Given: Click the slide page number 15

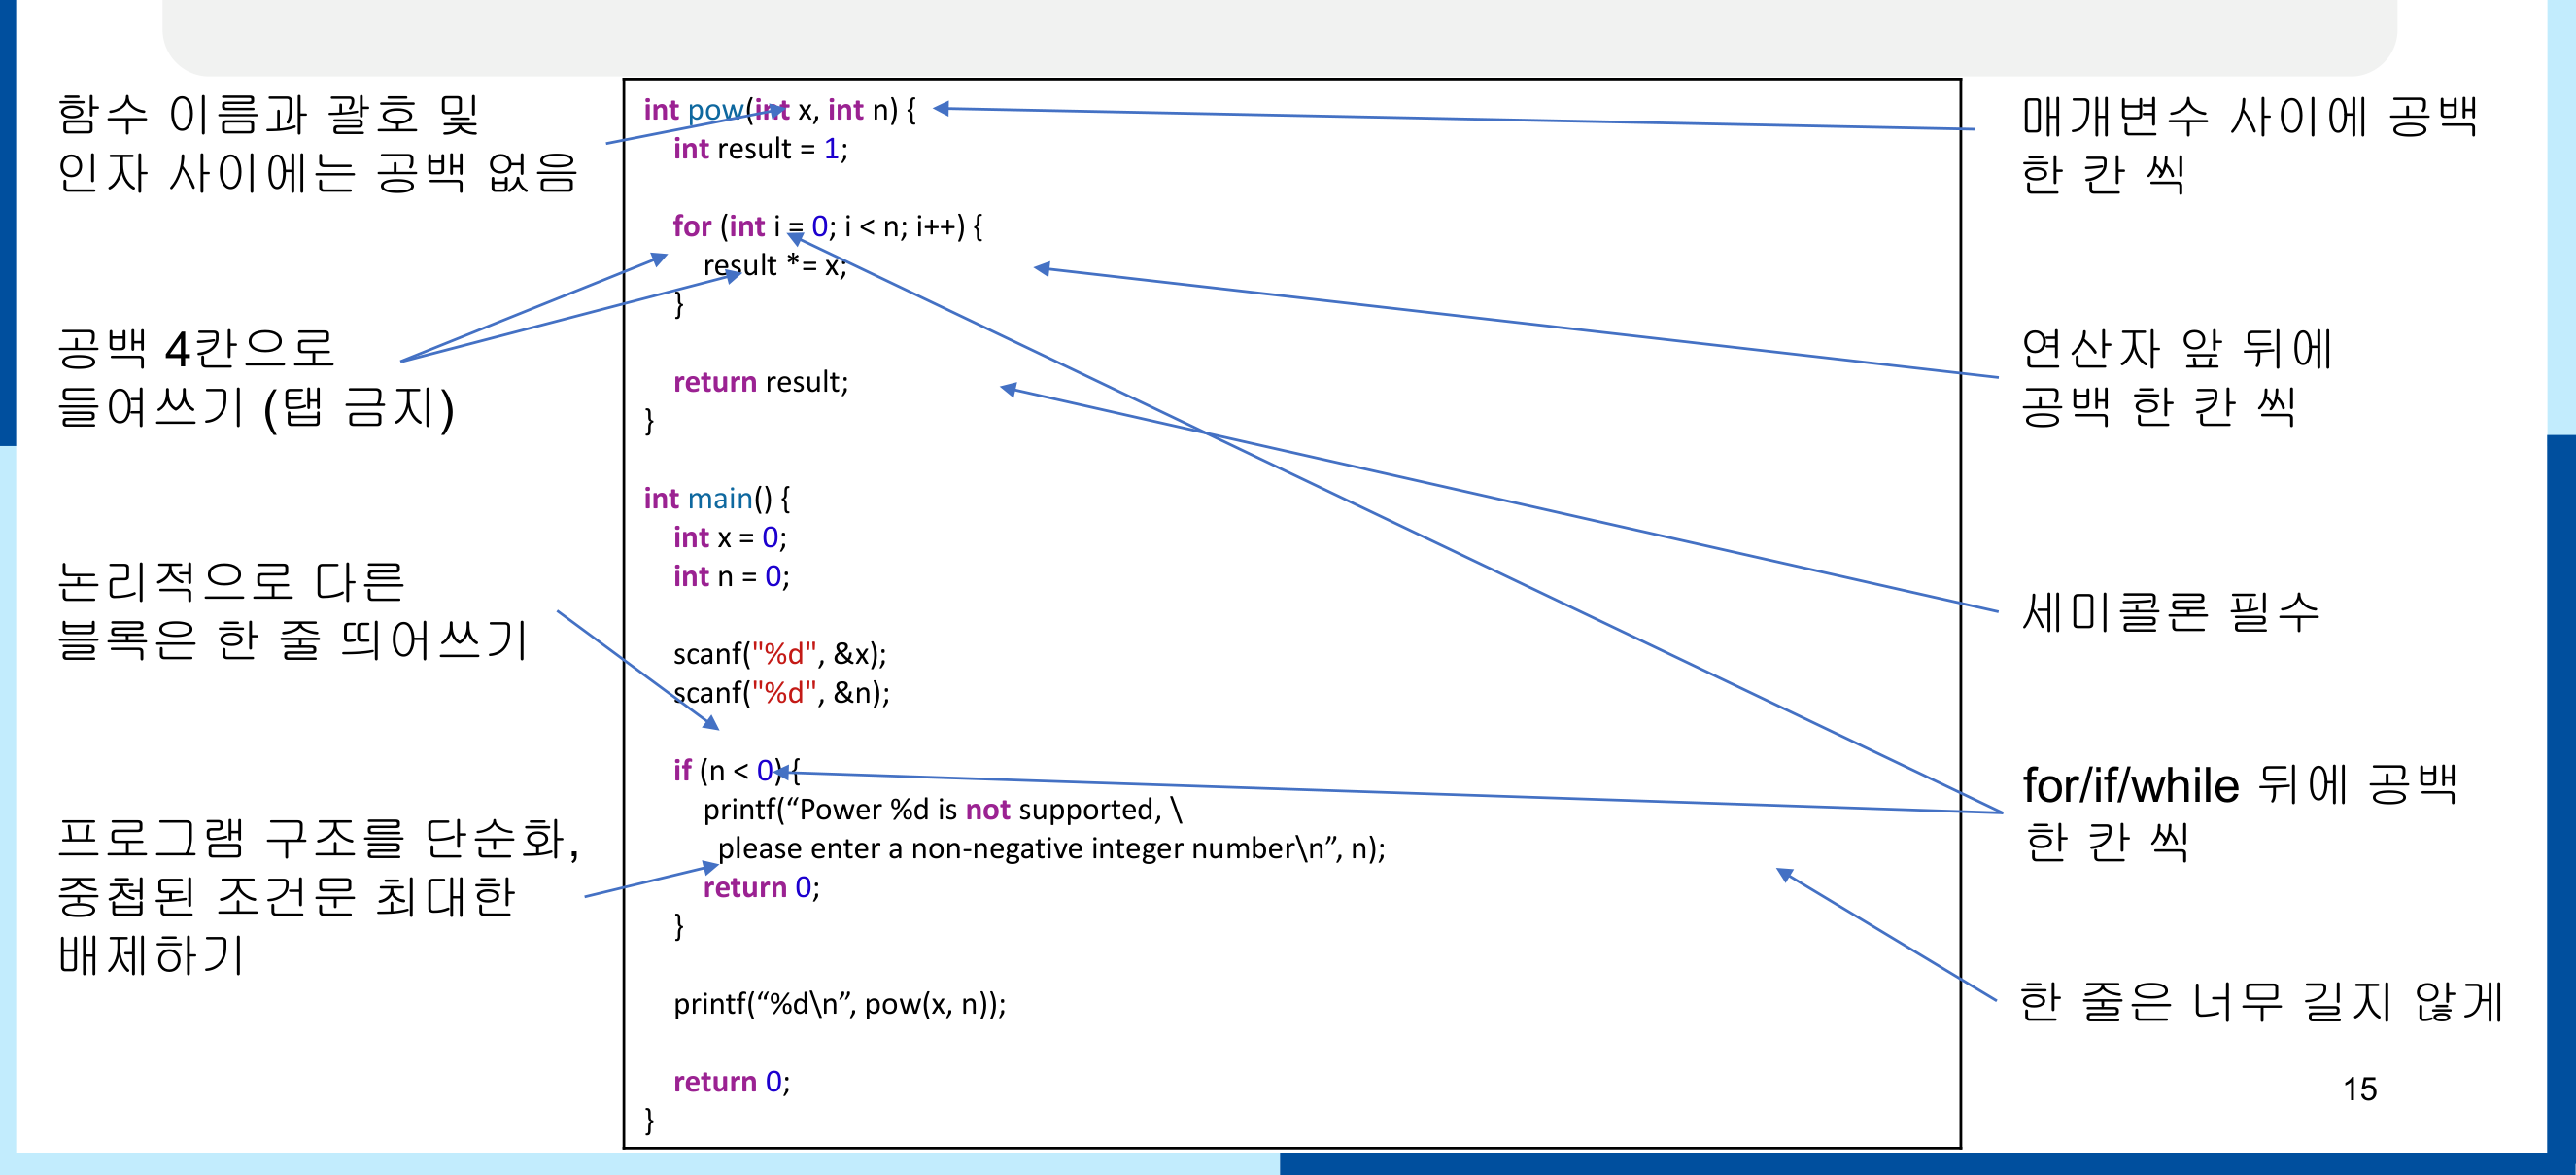Looking at the screenshot, I should click(2359, 1089).
